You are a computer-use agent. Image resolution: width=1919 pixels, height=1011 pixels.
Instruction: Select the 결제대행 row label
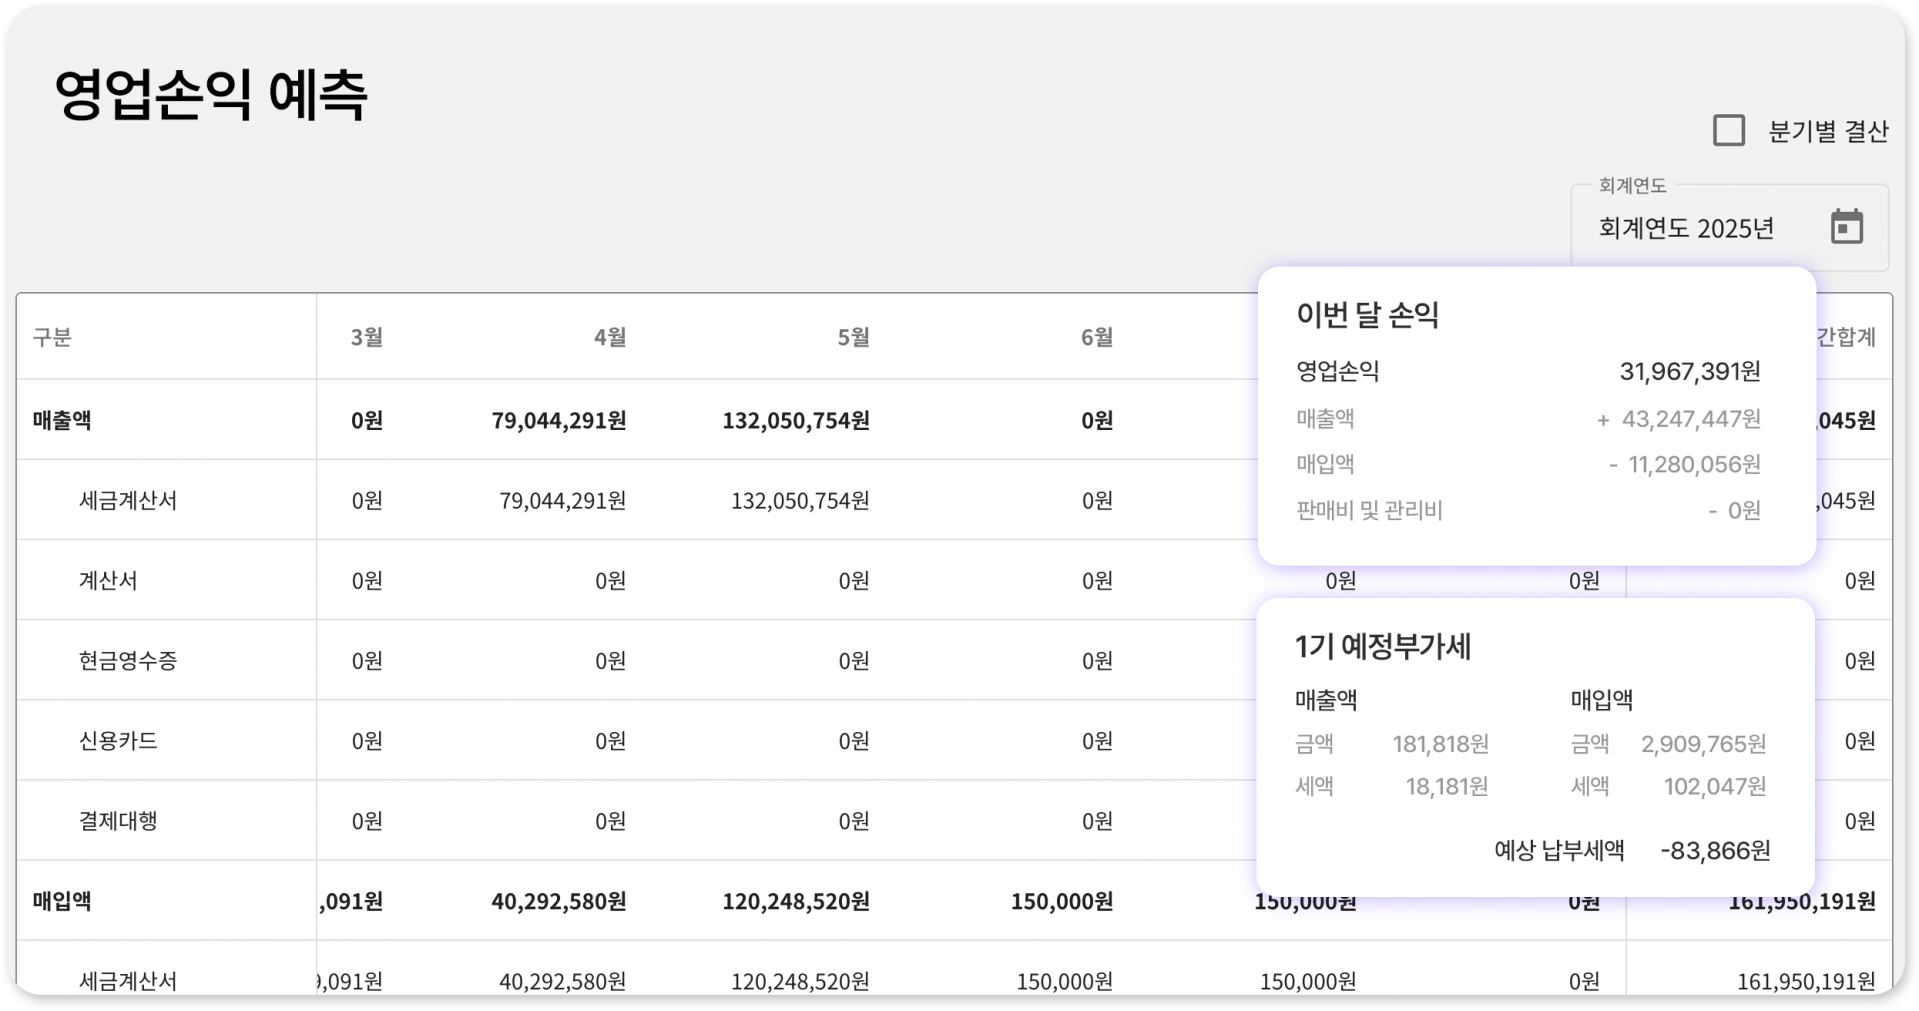pyautogui.click(x=118, y=821)
